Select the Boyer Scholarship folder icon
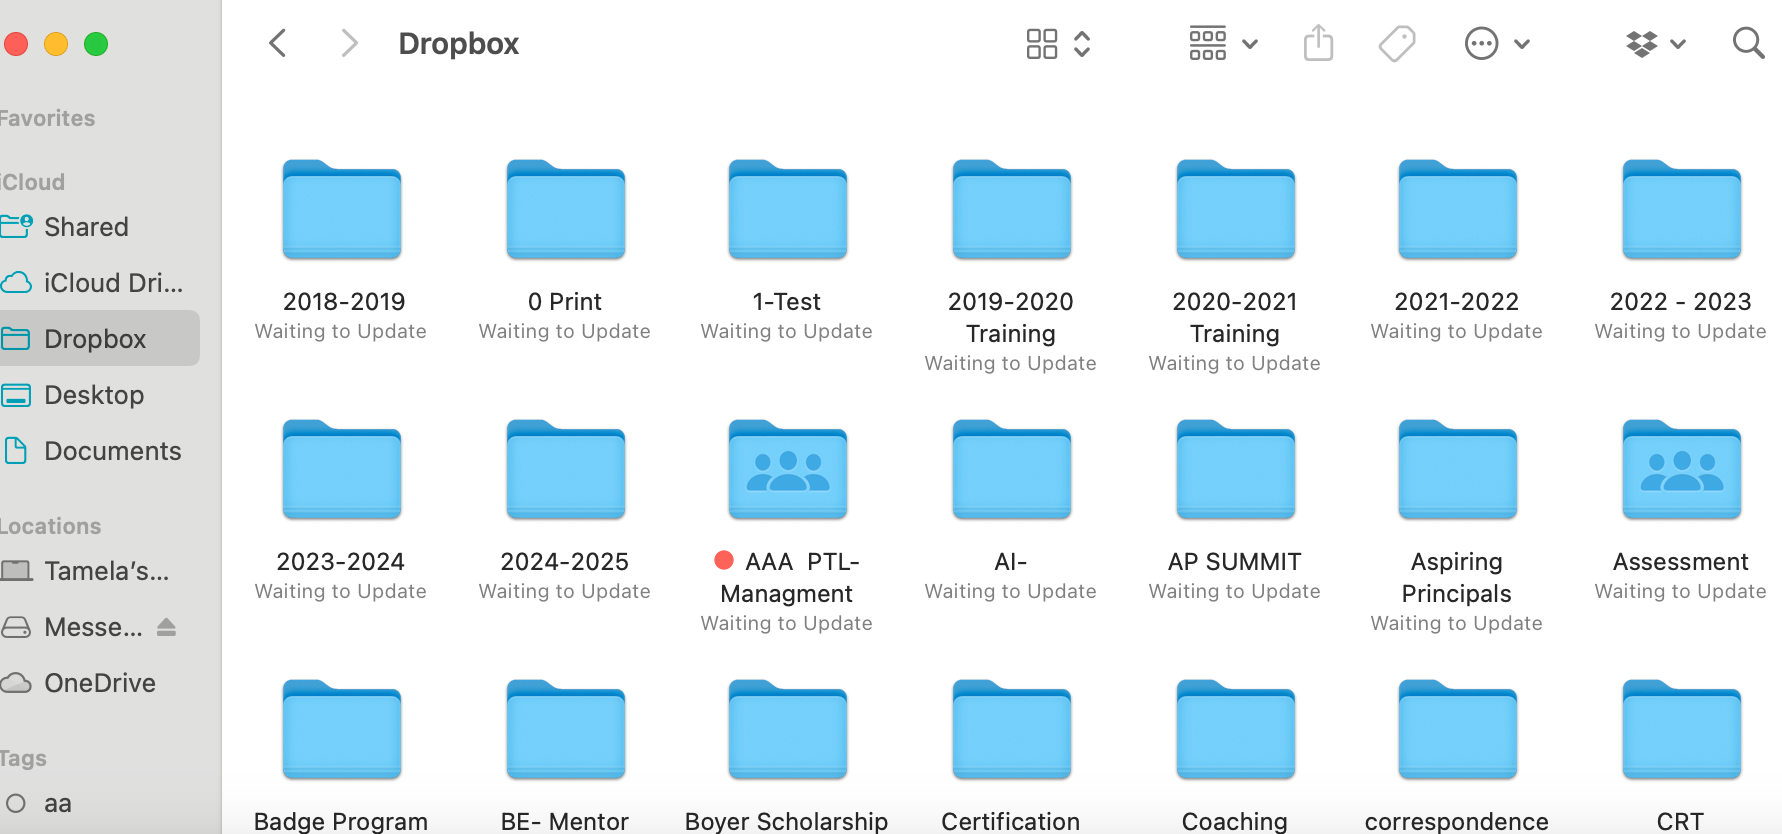The width and height of the screenshot is (1782, 834). pyautogui.click(x=788, y=730)
